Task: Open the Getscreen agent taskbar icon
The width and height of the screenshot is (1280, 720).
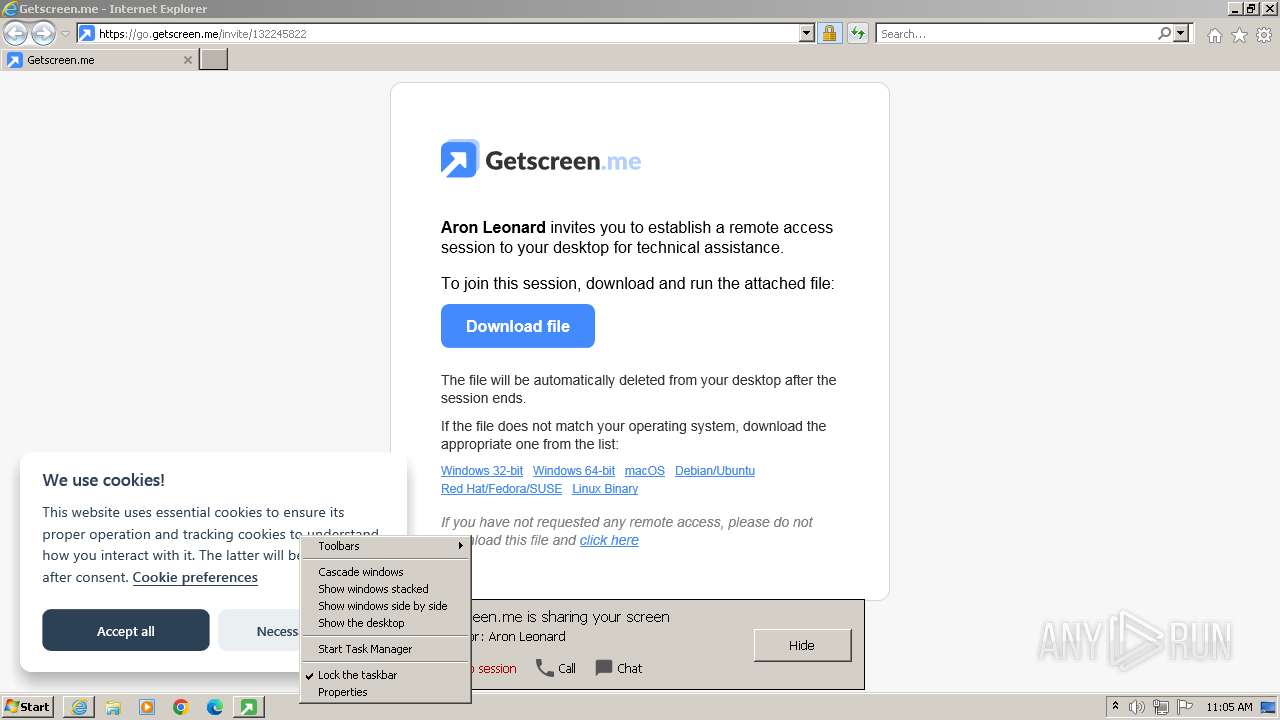Action: pos(248,707)
